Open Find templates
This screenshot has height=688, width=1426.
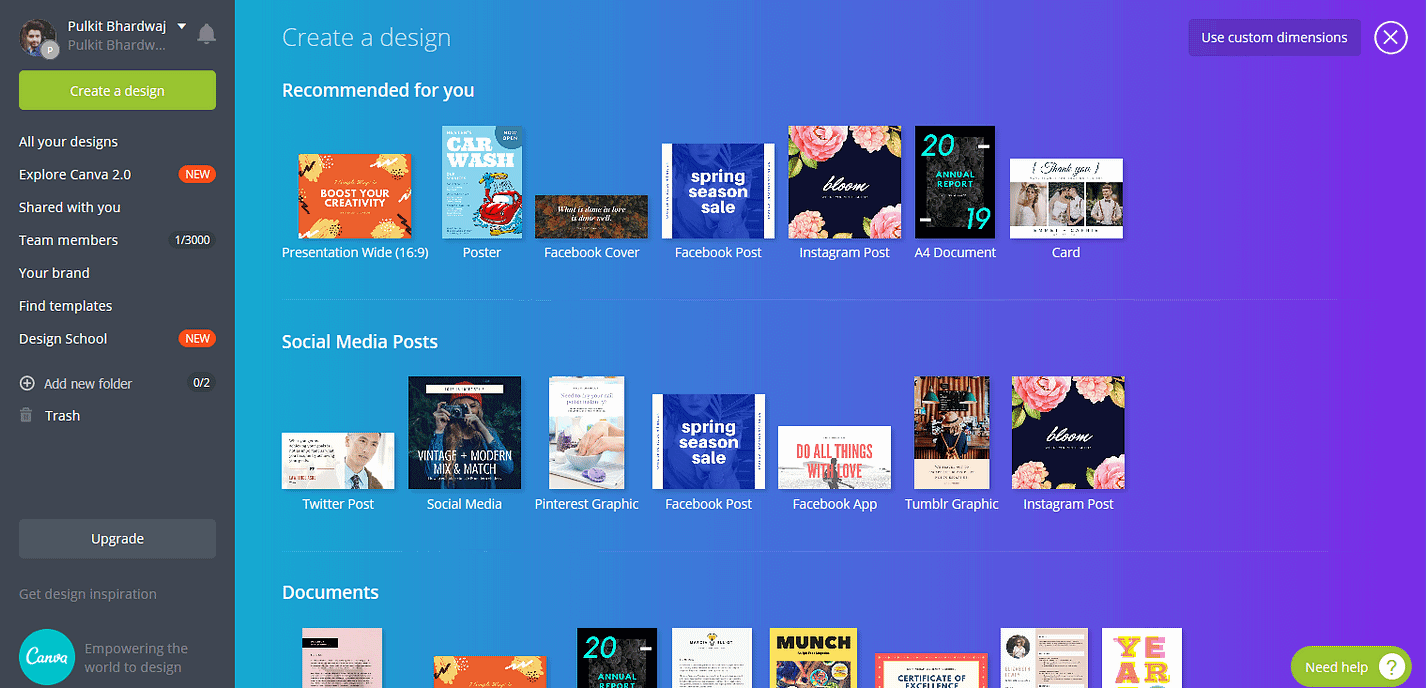pyautogui.click(x=65, y=306)
